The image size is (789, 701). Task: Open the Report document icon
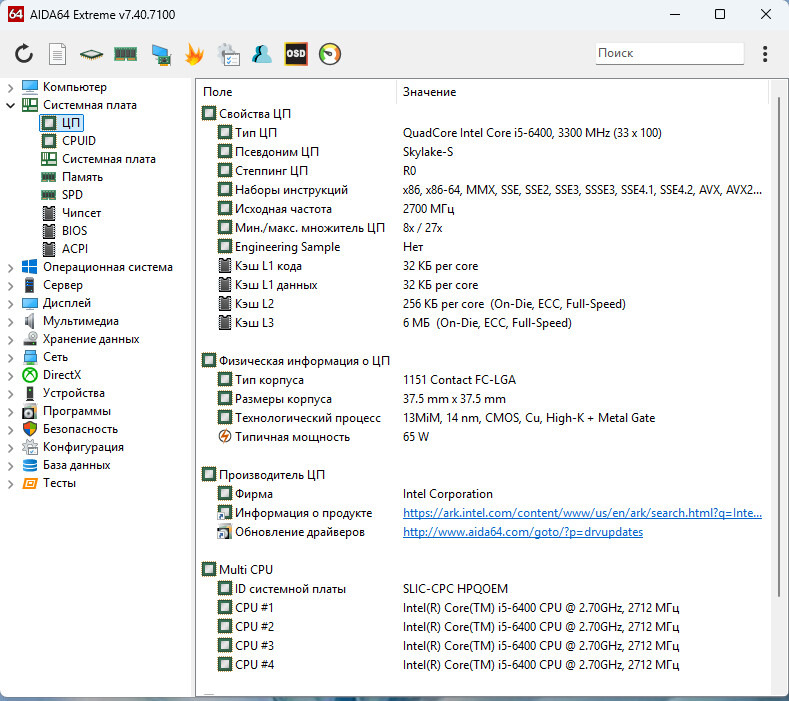(x=58, y=54)
